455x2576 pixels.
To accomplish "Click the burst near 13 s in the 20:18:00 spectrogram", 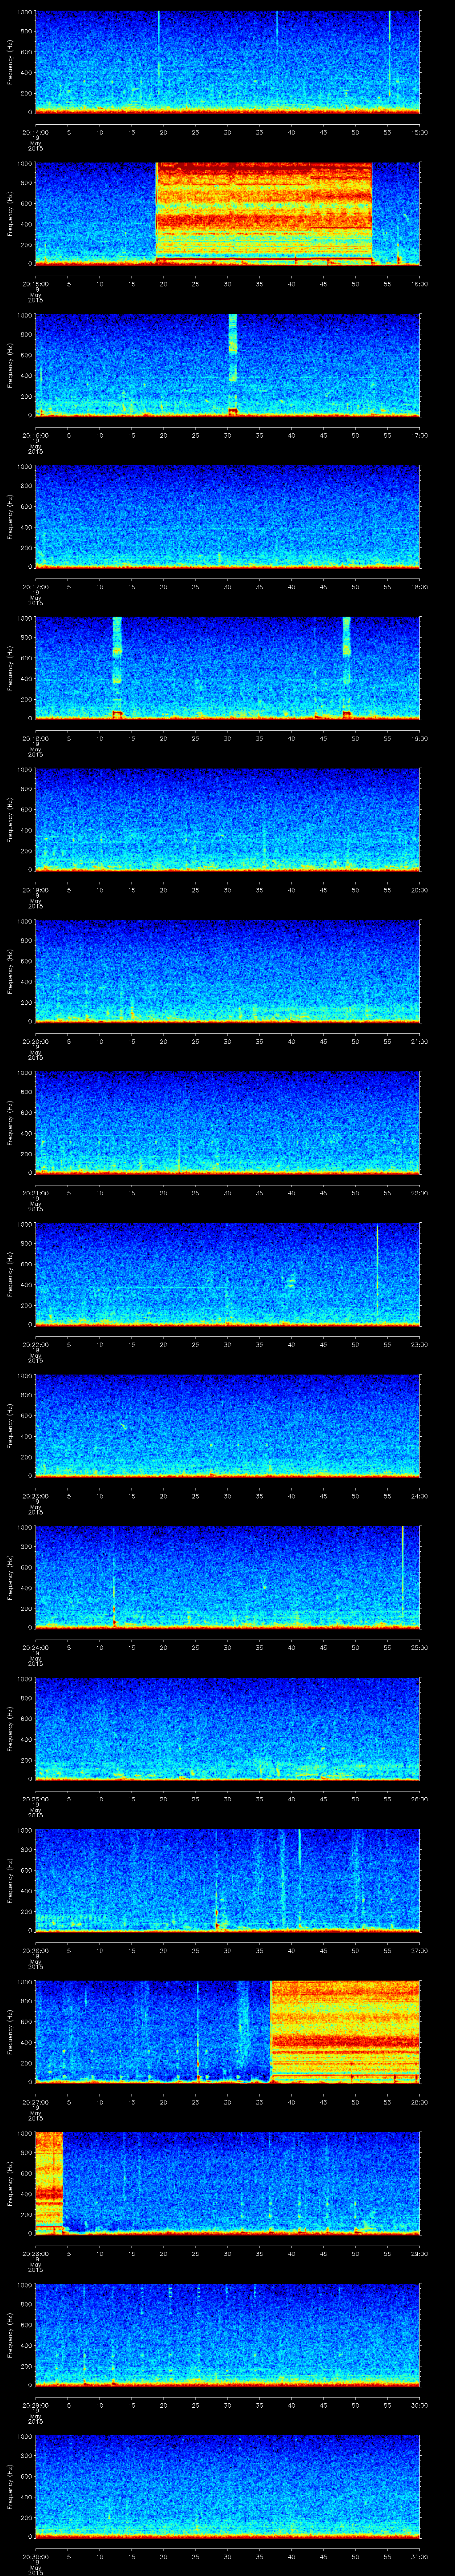I will pyautogui.click(x=117, y=668).
